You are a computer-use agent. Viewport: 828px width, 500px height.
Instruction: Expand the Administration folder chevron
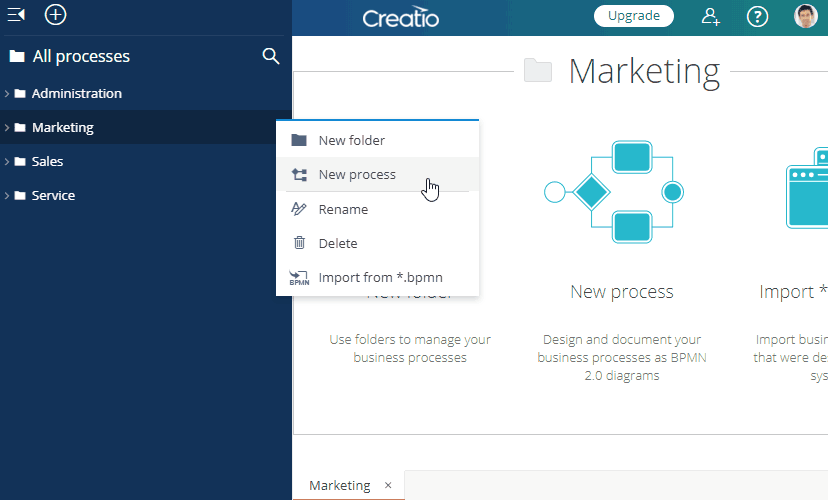(x=7, y=93)
